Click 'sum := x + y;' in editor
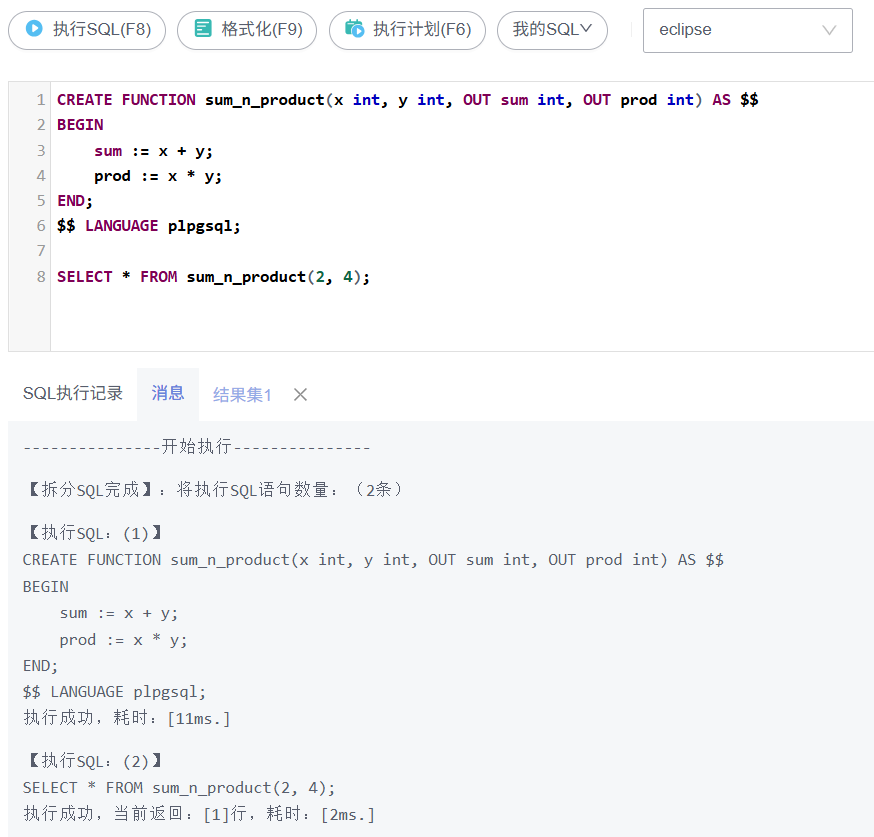874x837 pixels. (x=153, y=151)
